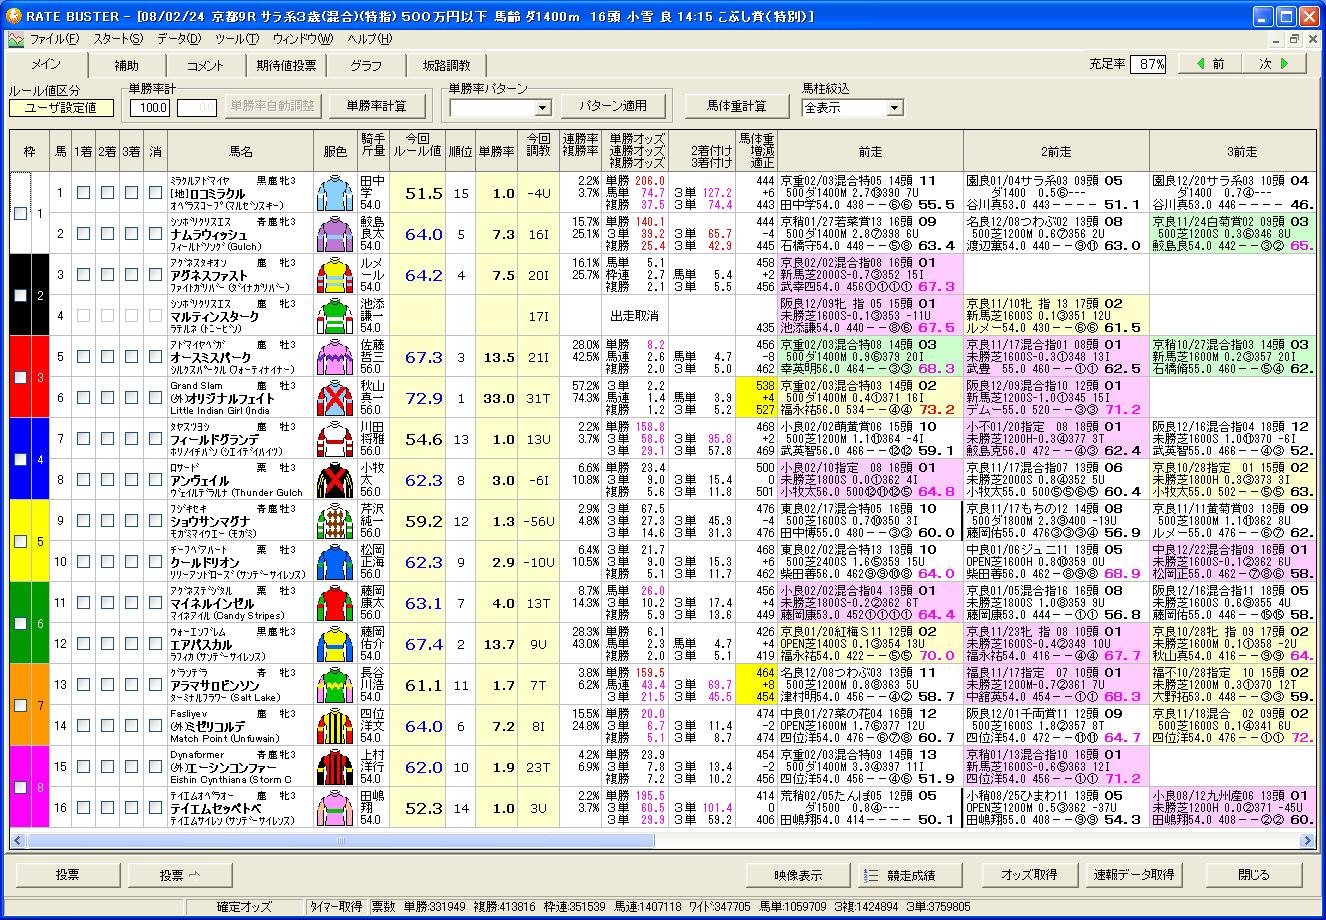Screen dimensions: 1326x920
Task: Click the RATE BUSTER title bar icon
Action: click(x=13, y=16)
